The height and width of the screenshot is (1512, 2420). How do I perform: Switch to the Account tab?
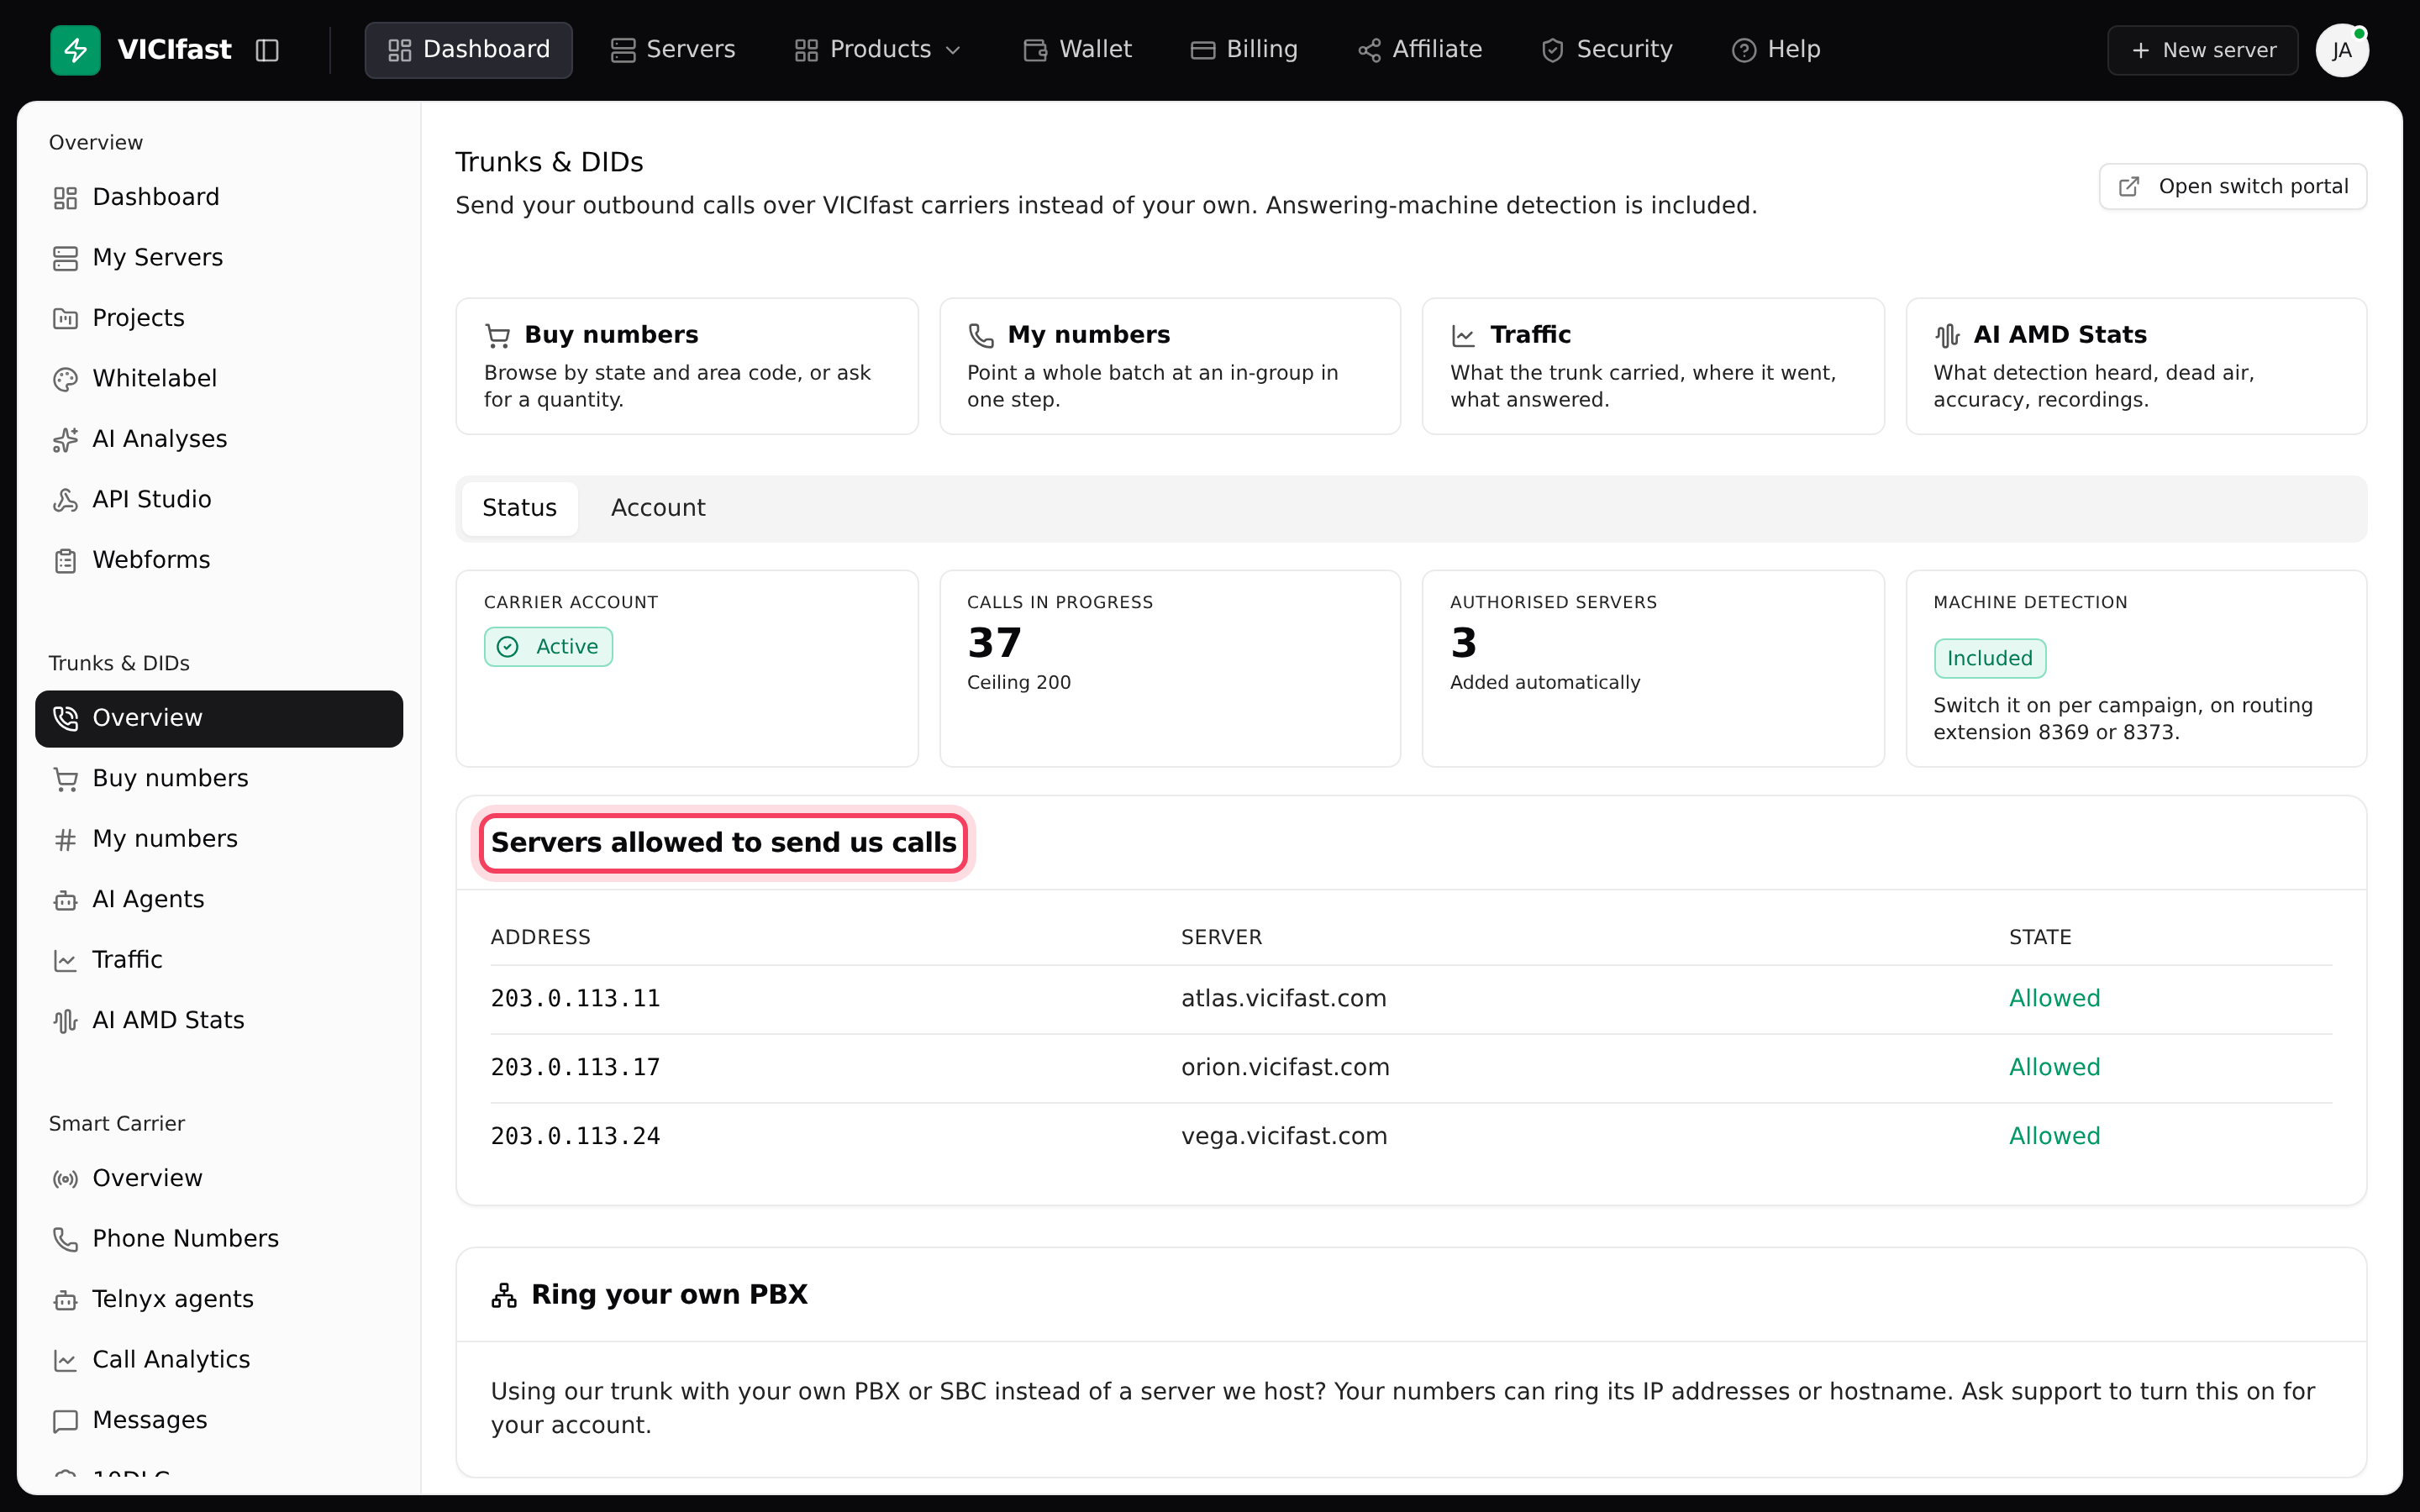point(658,508)
